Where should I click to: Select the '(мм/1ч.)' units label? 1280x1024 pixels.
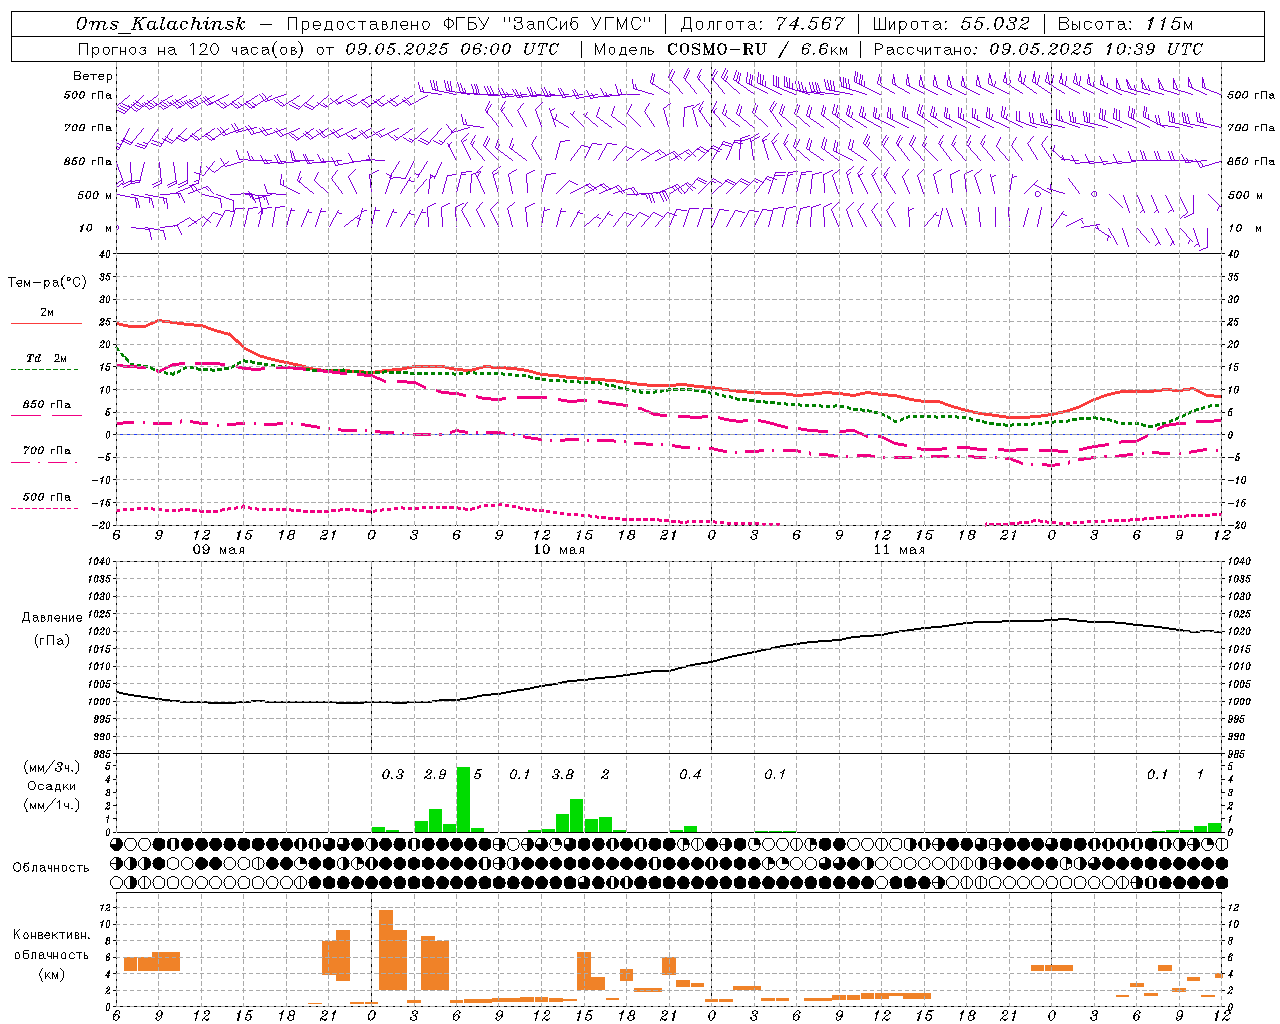tap(51, 805)
